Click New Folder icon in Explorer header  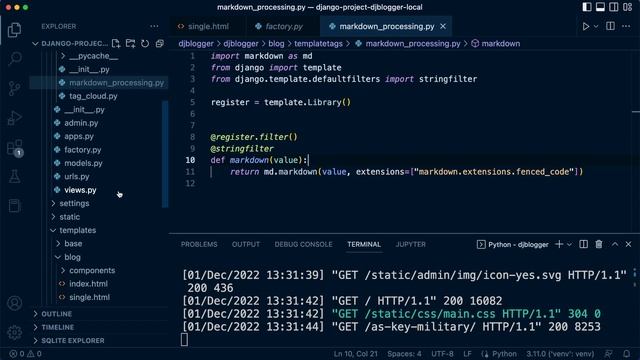pos(130,43)
